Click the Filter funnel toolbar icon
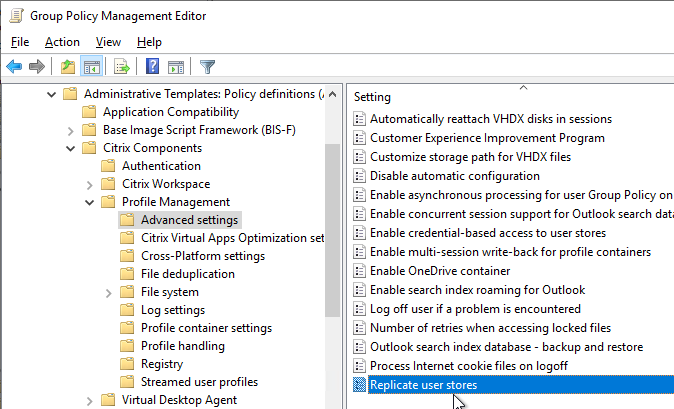 (x=207, y=67)
